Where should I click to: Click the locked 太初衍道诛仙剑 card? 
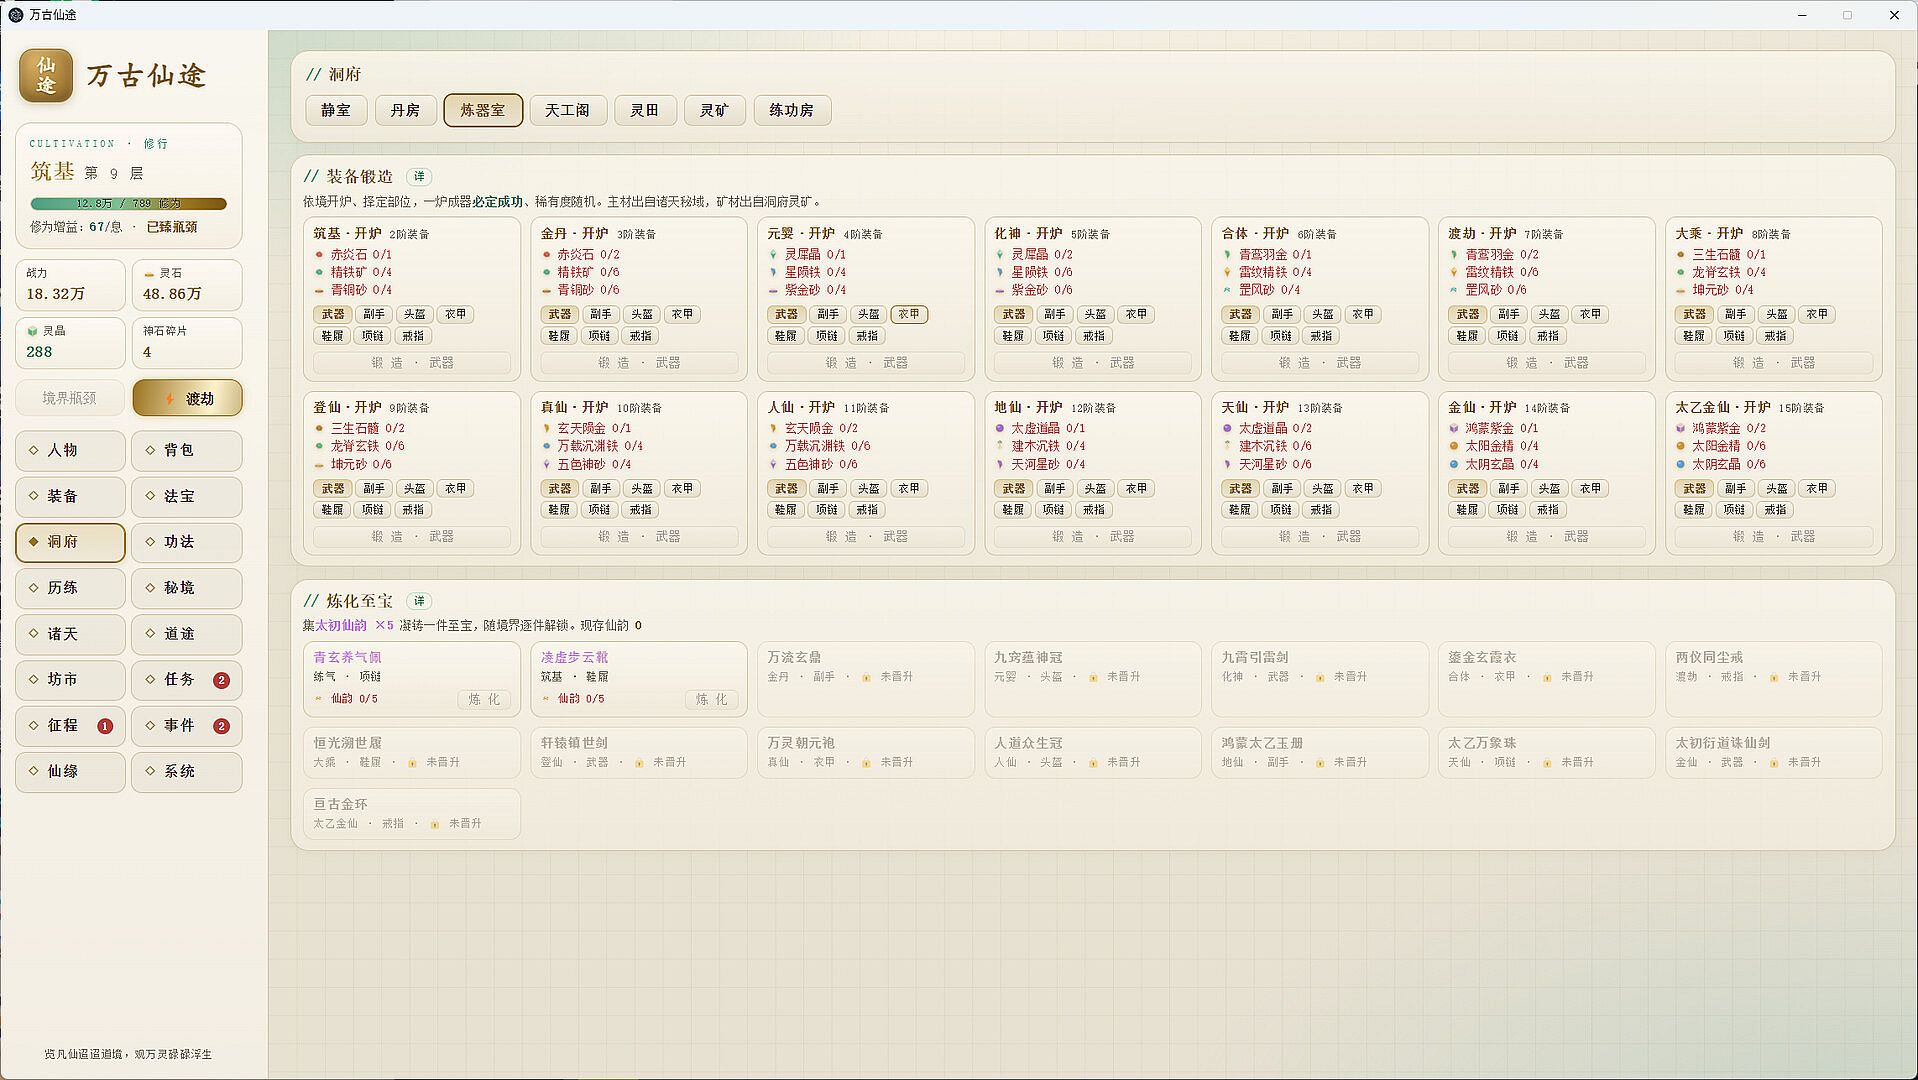(x=1774, y=752)
